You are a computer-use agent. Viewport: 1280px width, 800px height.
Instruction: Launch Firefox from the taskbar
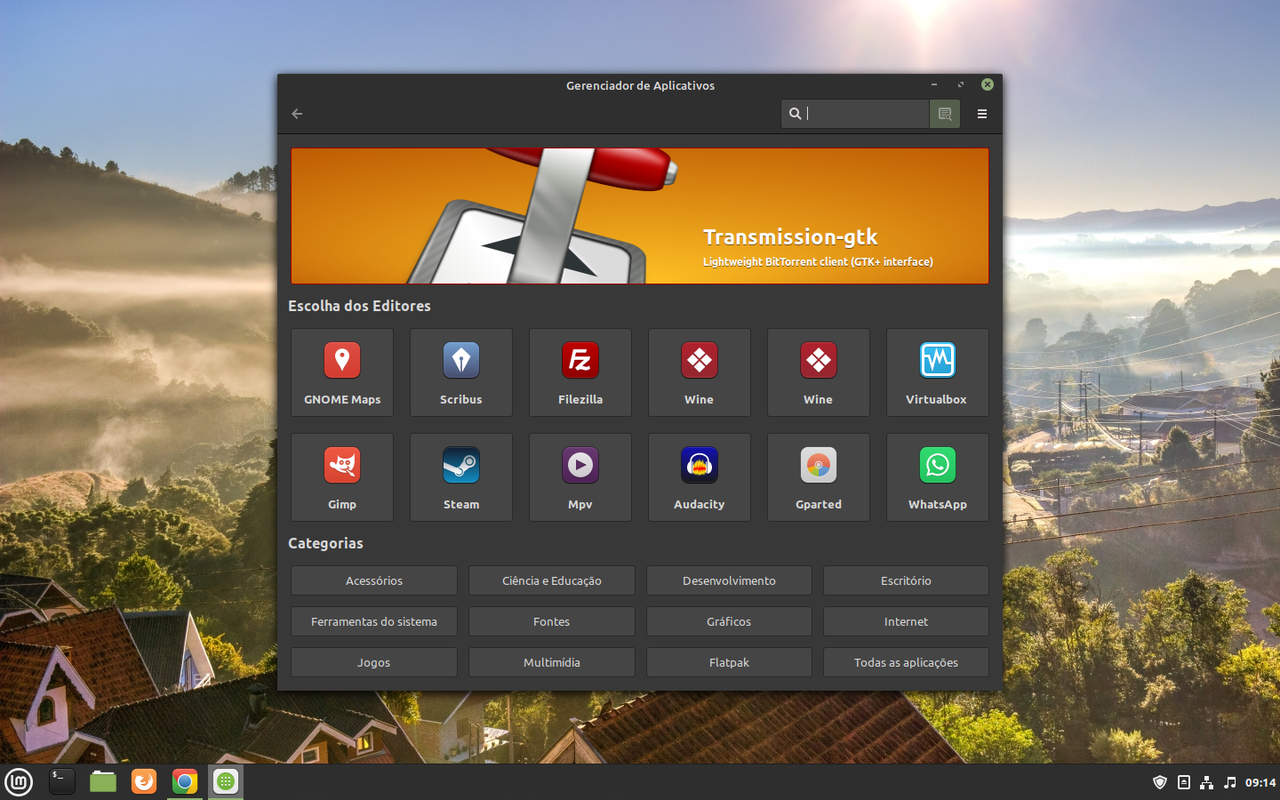point(144,782)
